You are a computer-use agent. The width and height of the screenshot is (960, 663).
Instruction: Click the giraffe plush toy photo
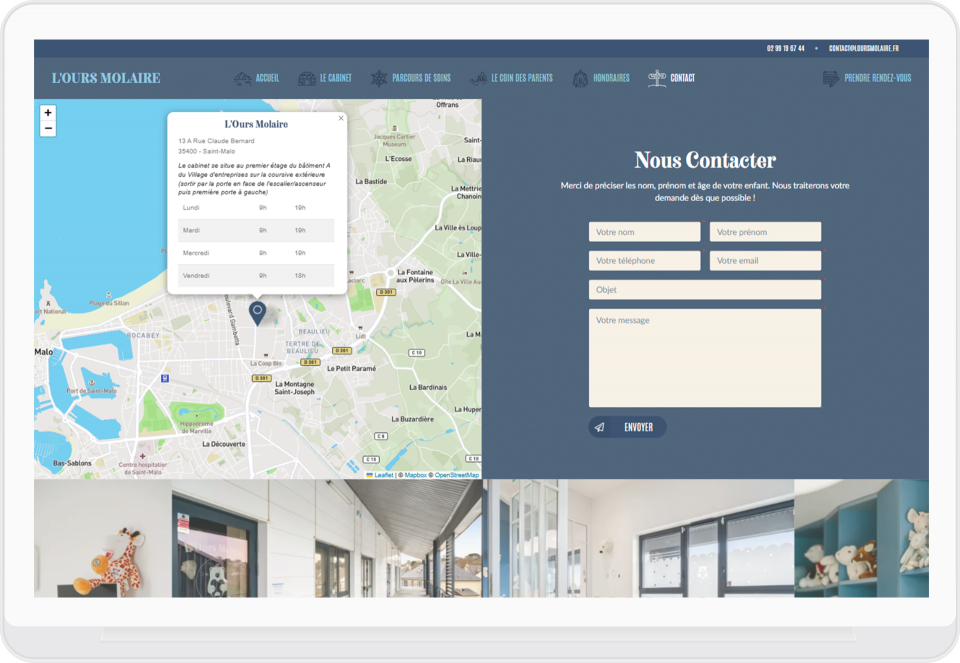pyautogui.click(x=103, y=538)
